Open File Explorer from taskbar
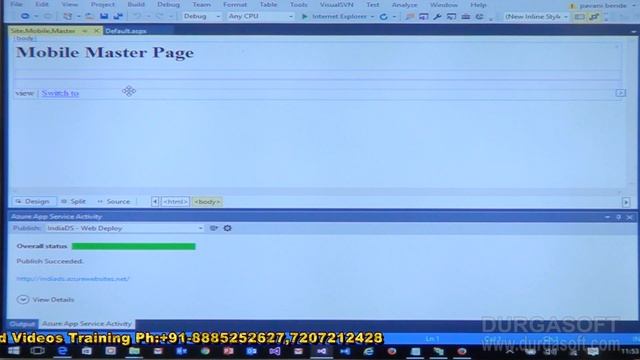The height and width of the screenshot is (360, 640). pos(134,351)
